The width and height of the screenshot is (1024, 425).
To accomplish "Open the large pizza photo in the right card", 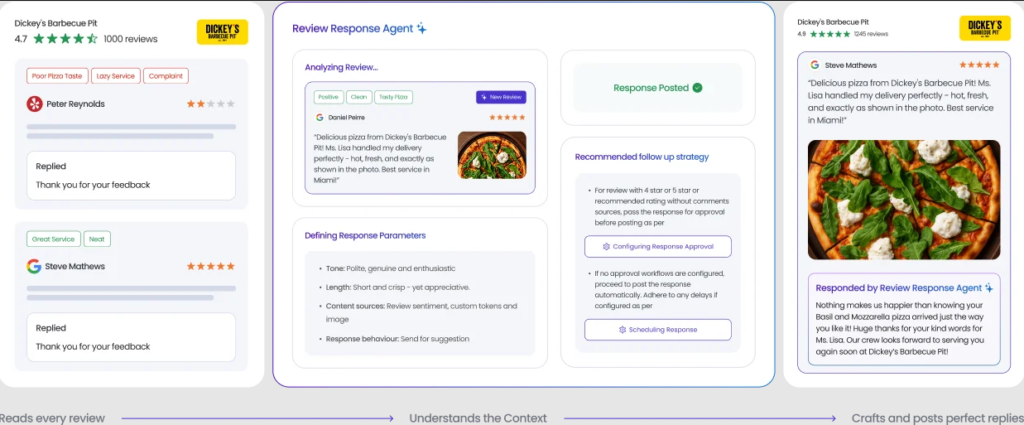I will pyautogui.click(x=903, y=200).
